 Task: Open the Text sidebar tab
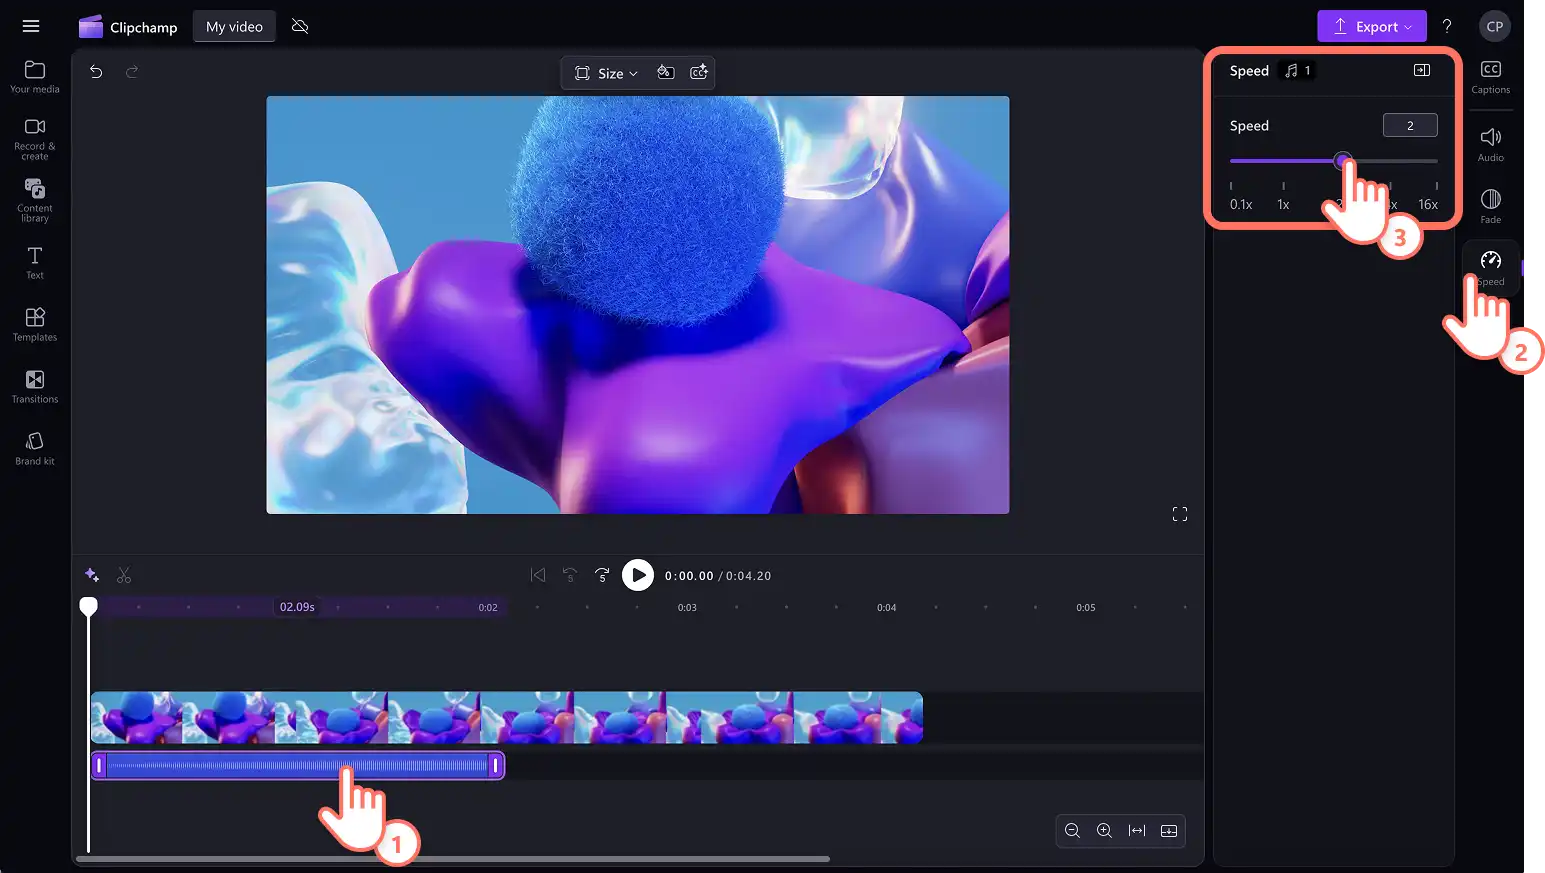point(35,263)
